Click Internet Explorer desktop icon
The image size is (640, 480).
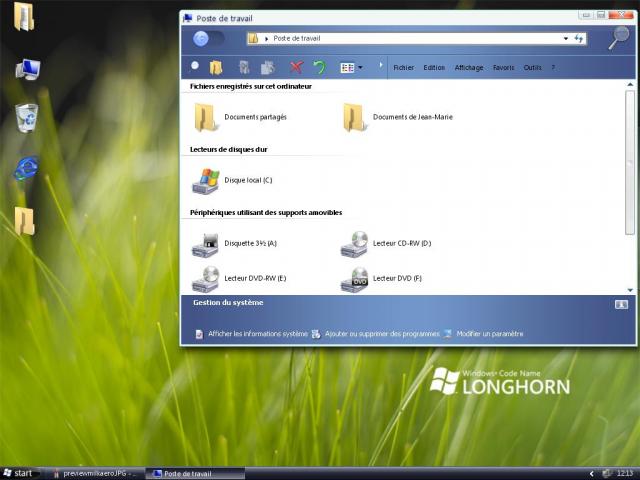pos(27,168)
